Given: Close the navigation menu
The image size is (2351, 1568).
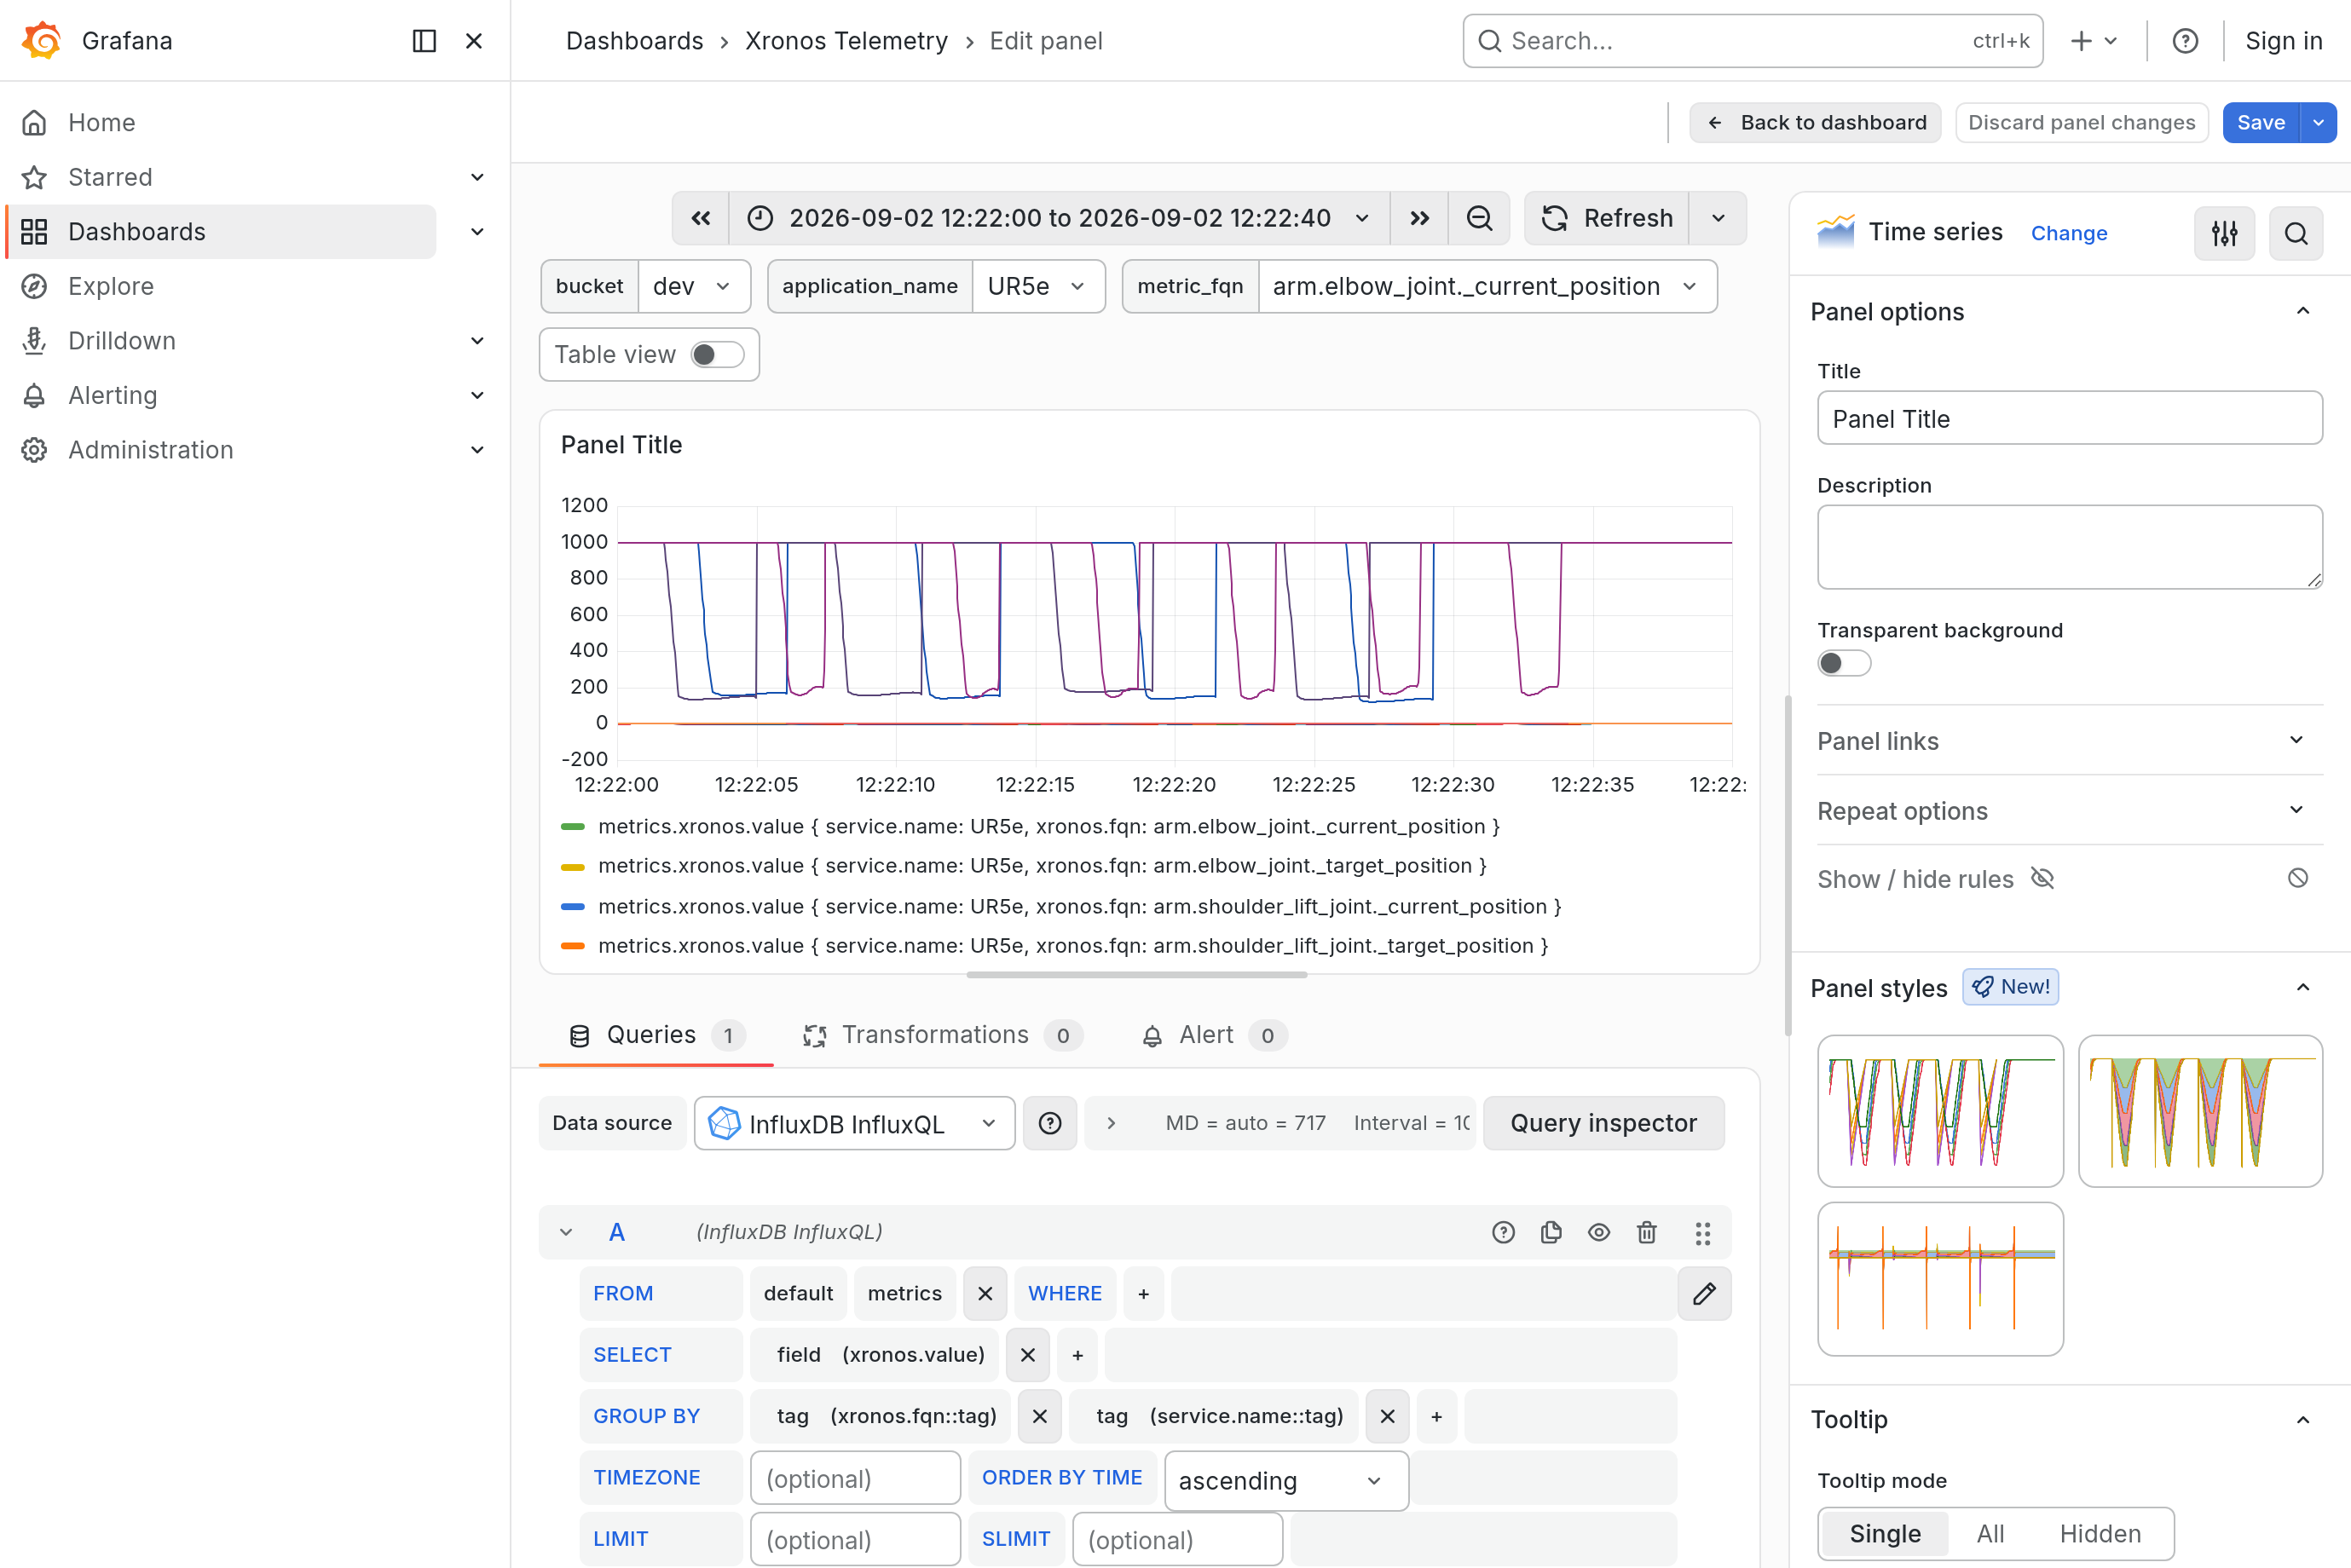Looking at the screenshot, I should click(474, 41).
